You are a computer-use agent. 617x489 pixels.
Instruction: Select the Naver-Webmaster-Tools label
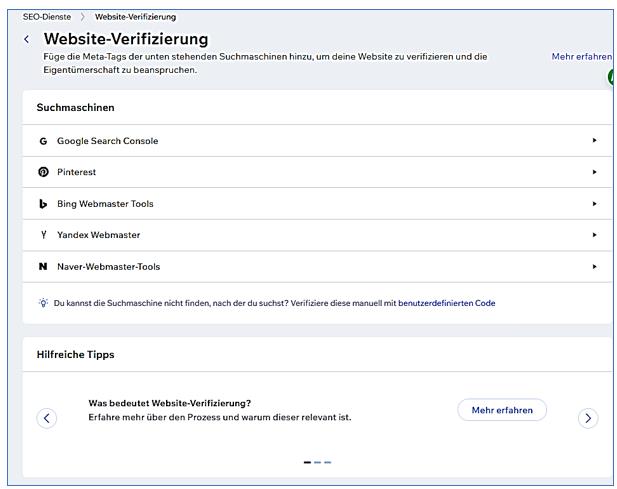(109, 266)
